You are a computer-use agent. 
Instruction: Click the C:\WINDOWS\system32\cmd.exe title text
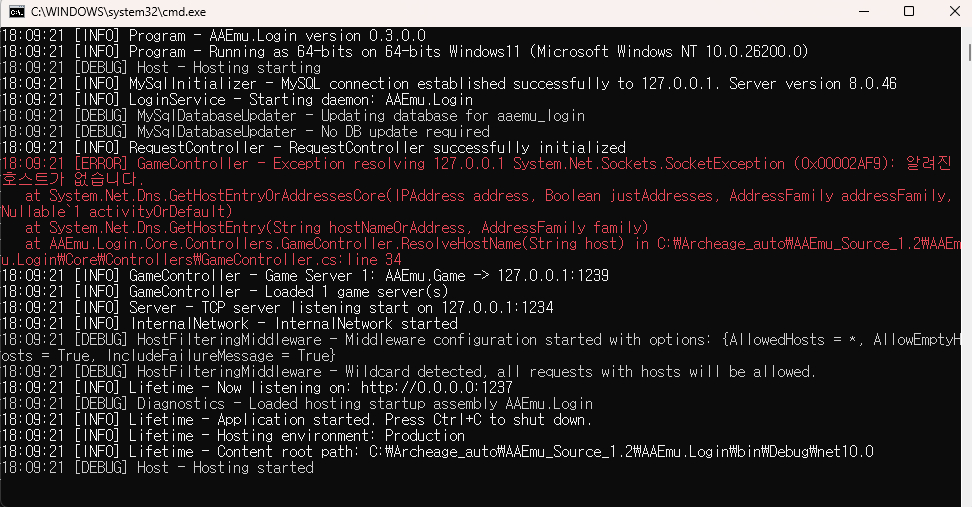pos(118,12)
